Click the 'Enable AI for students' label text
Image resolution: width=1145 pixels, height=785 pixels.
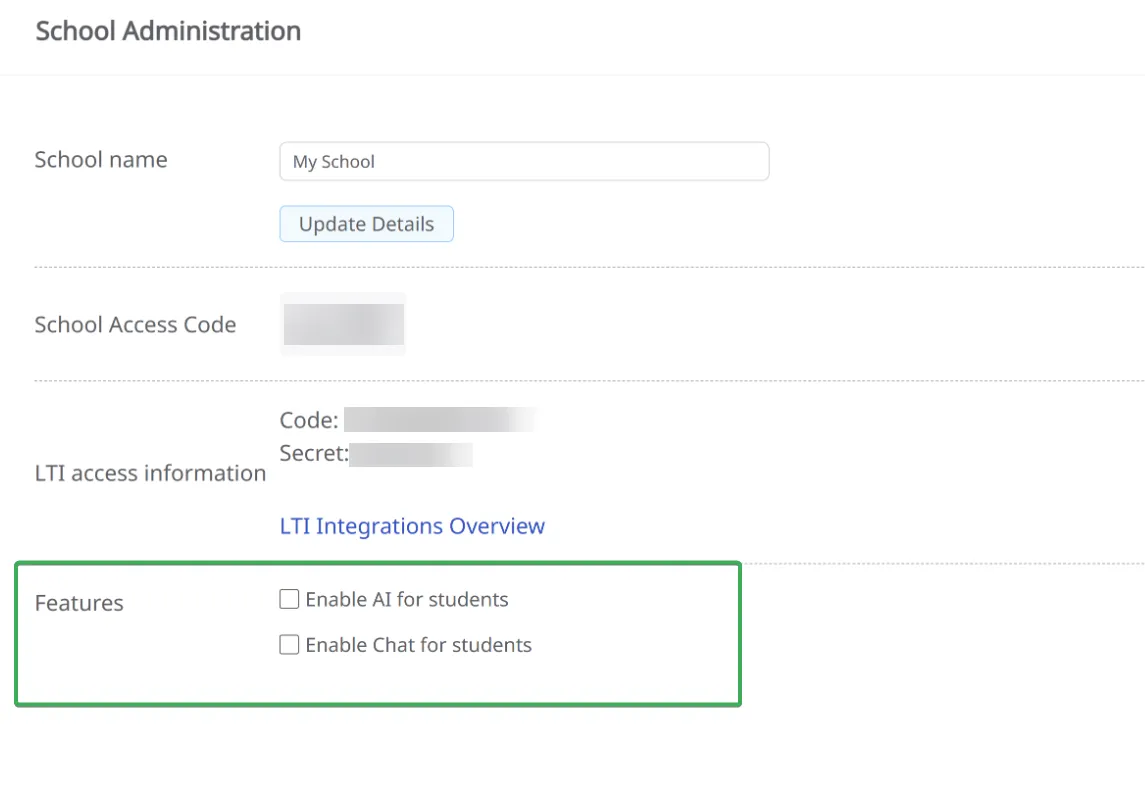click(407, 600)
